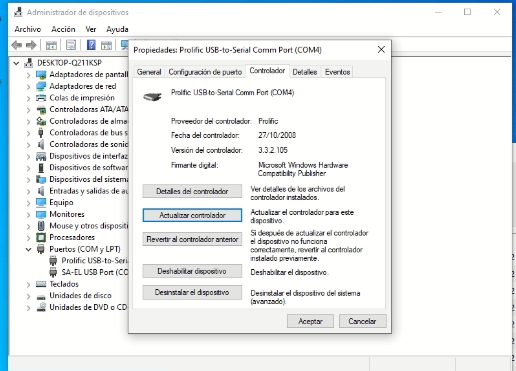Select Controladoras ATA/ATAPI item
Viewport: 516px width, 371px height.
(x=89, y=109)
